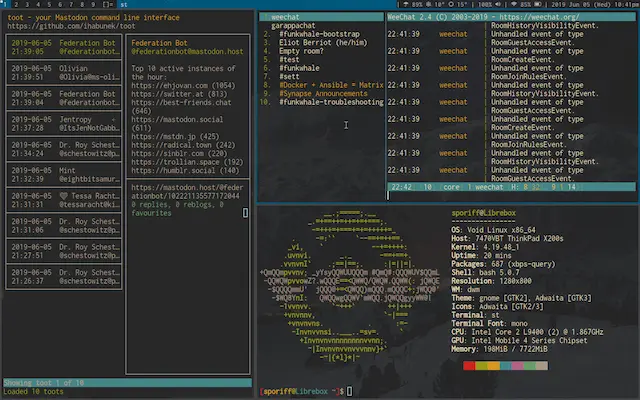Switch to dwm tag 9

click(x=93, y=4)
